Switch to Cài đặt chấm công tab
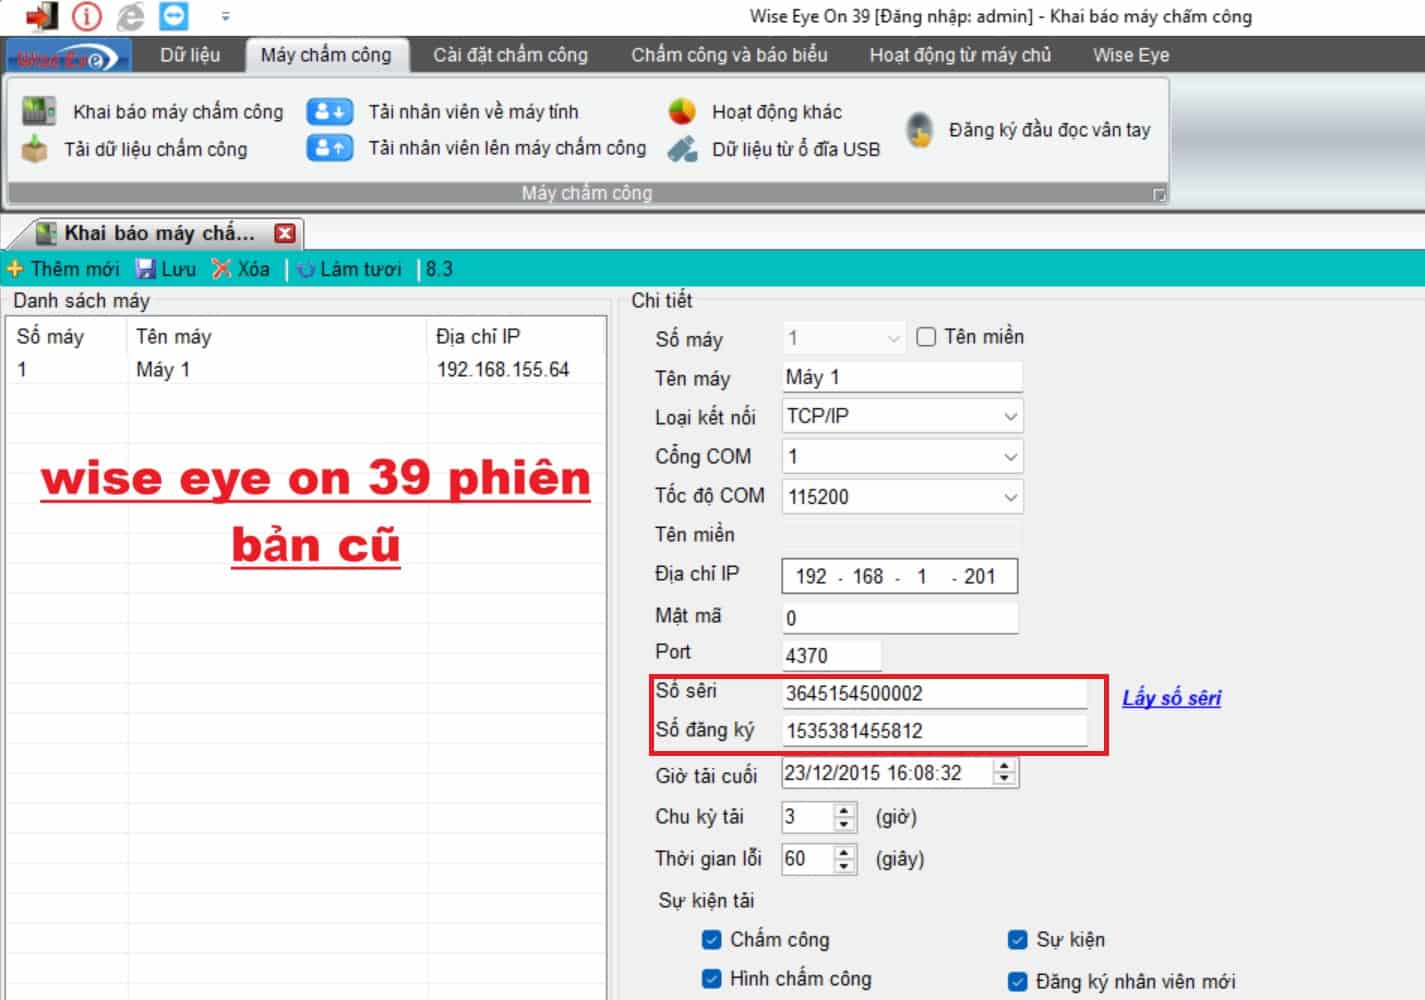The height and width of the screenshot is (1000, 1425). (510, 55)
